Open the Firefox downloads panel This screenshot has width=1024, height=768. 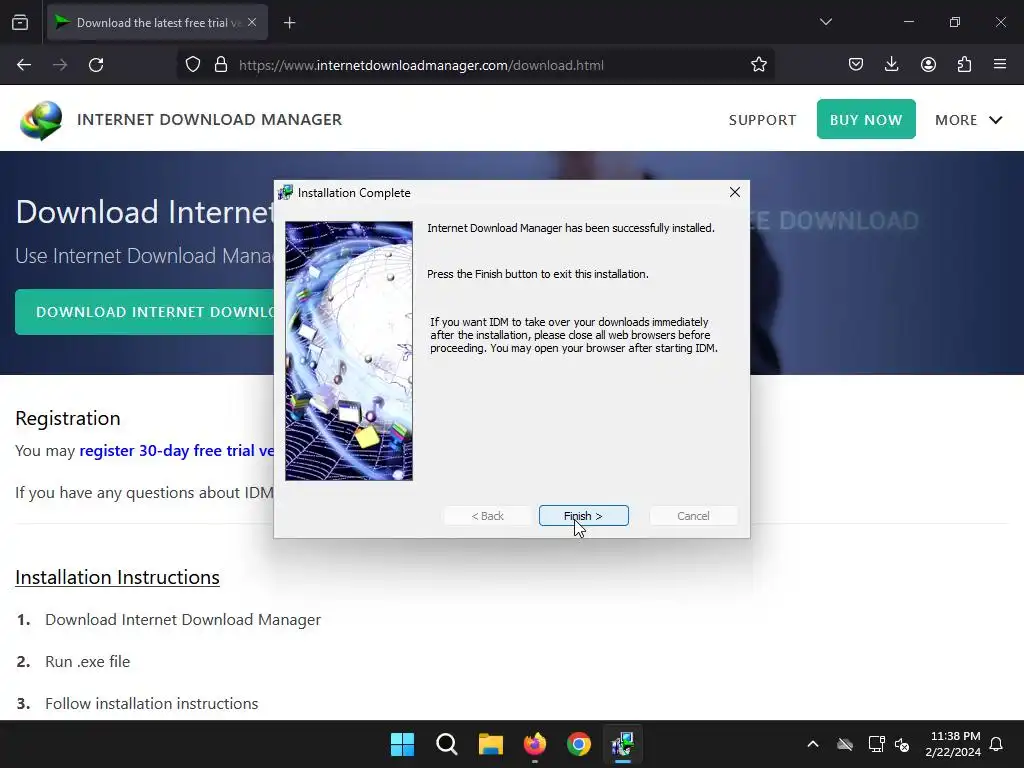[891, 64]
